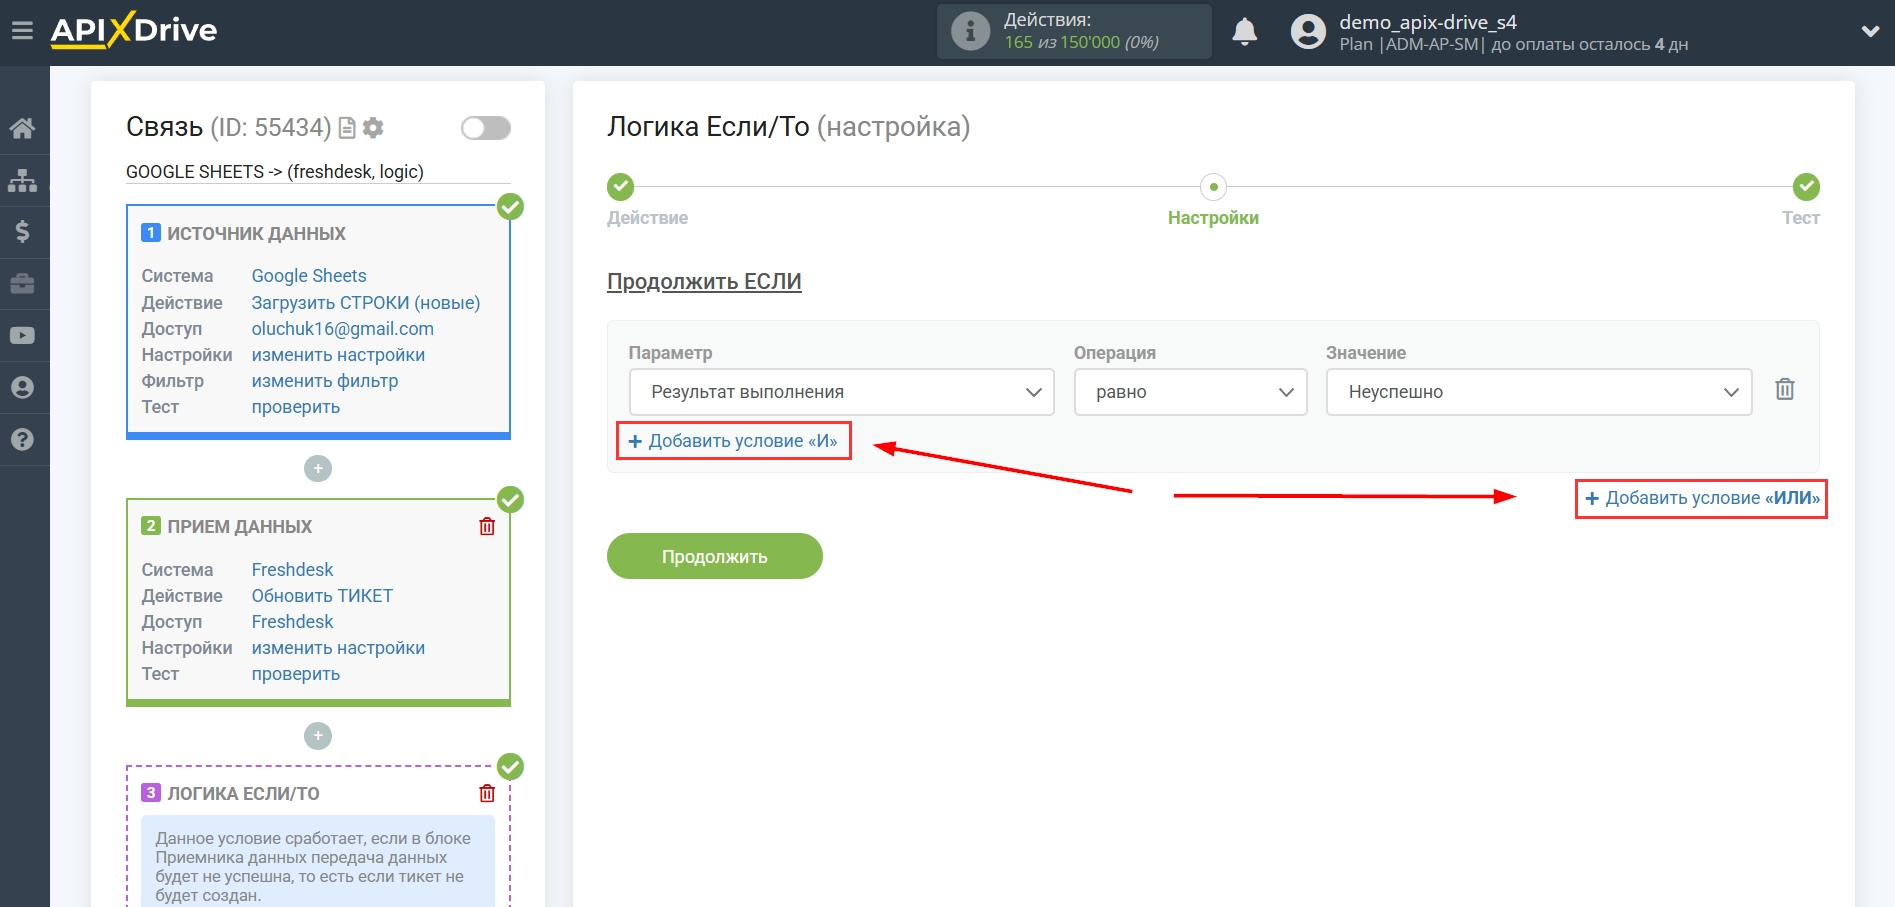Open connections sitemap sidebar icon
The width and height of the screenshot is (1895, 907).
point(22,180)
